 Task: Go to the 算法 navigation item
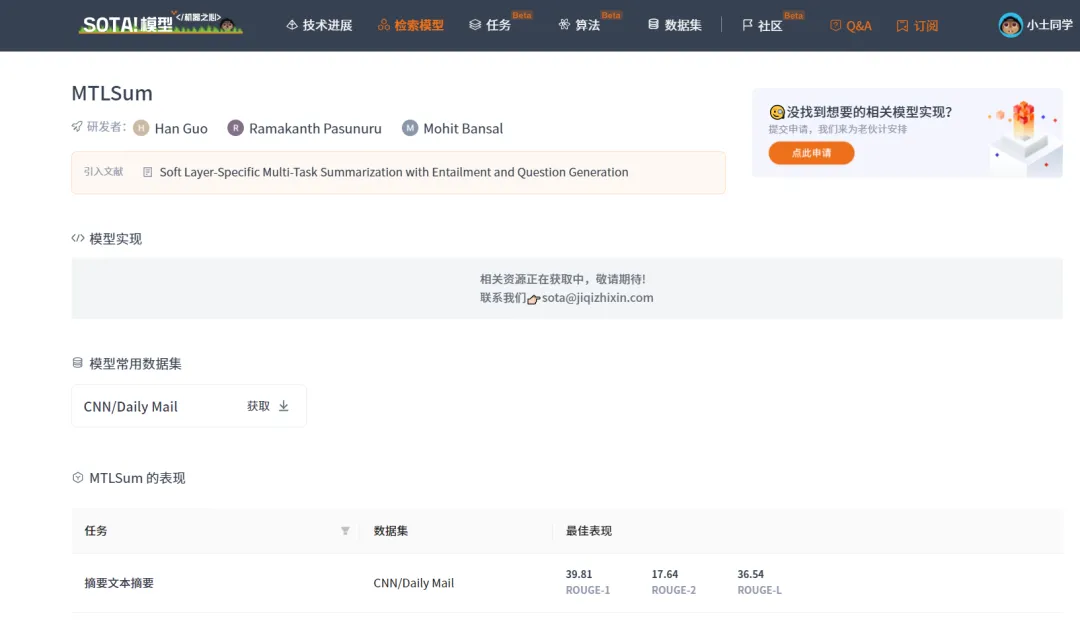pyautogui.click(x=579, y=25)
